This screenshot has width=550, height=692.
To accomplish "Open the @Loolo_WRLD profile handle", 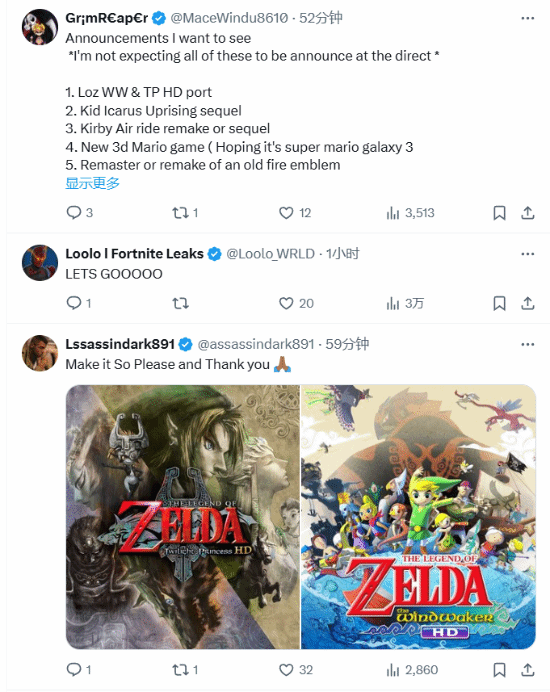I will 270,254.
